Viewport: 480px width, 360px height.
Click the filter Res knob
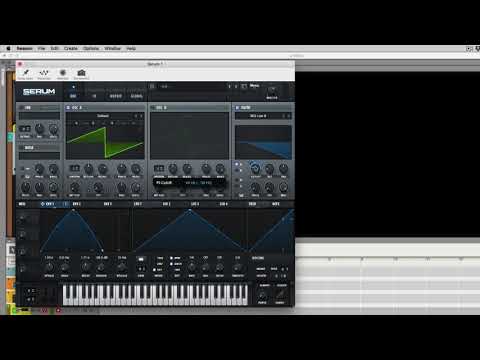click(x=269, y=168)
